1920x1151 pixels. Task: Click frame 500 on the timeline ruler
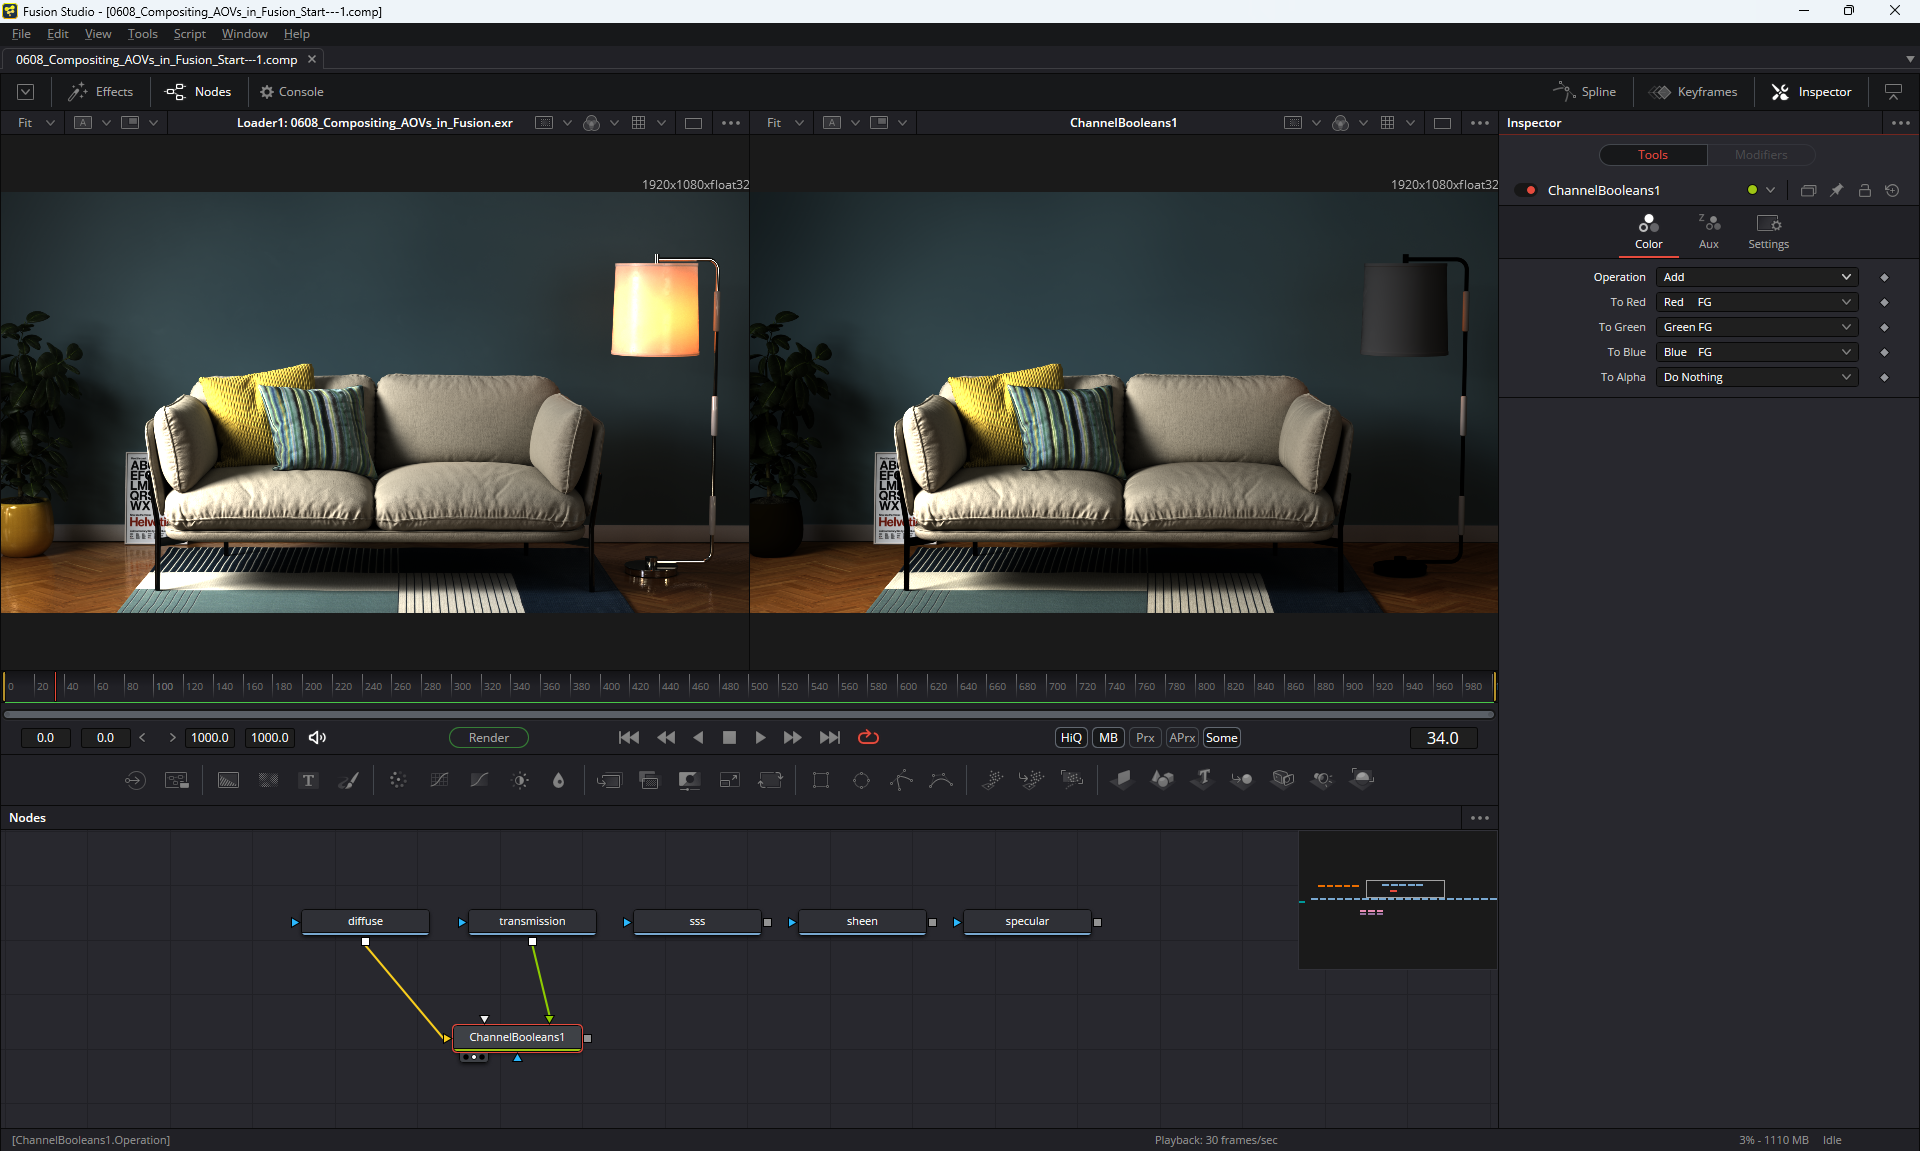(750, 686)
